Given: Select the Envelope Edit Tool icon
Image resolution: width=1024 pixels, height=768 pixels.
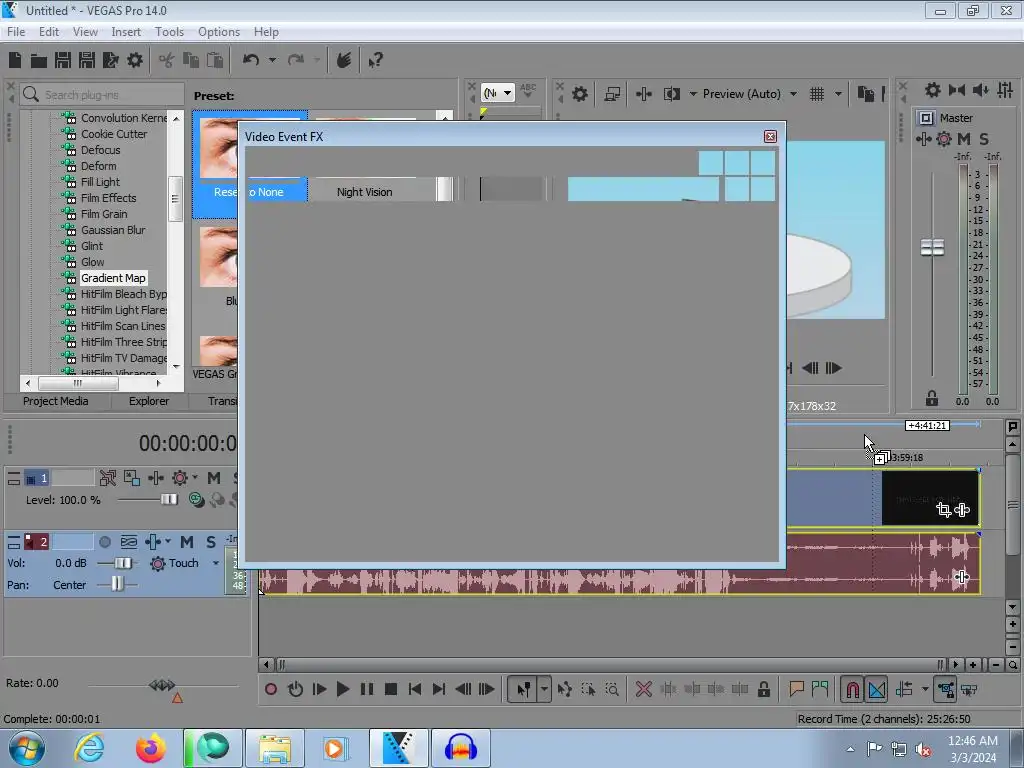Looking at the screenshot, I should coord(565,690).
